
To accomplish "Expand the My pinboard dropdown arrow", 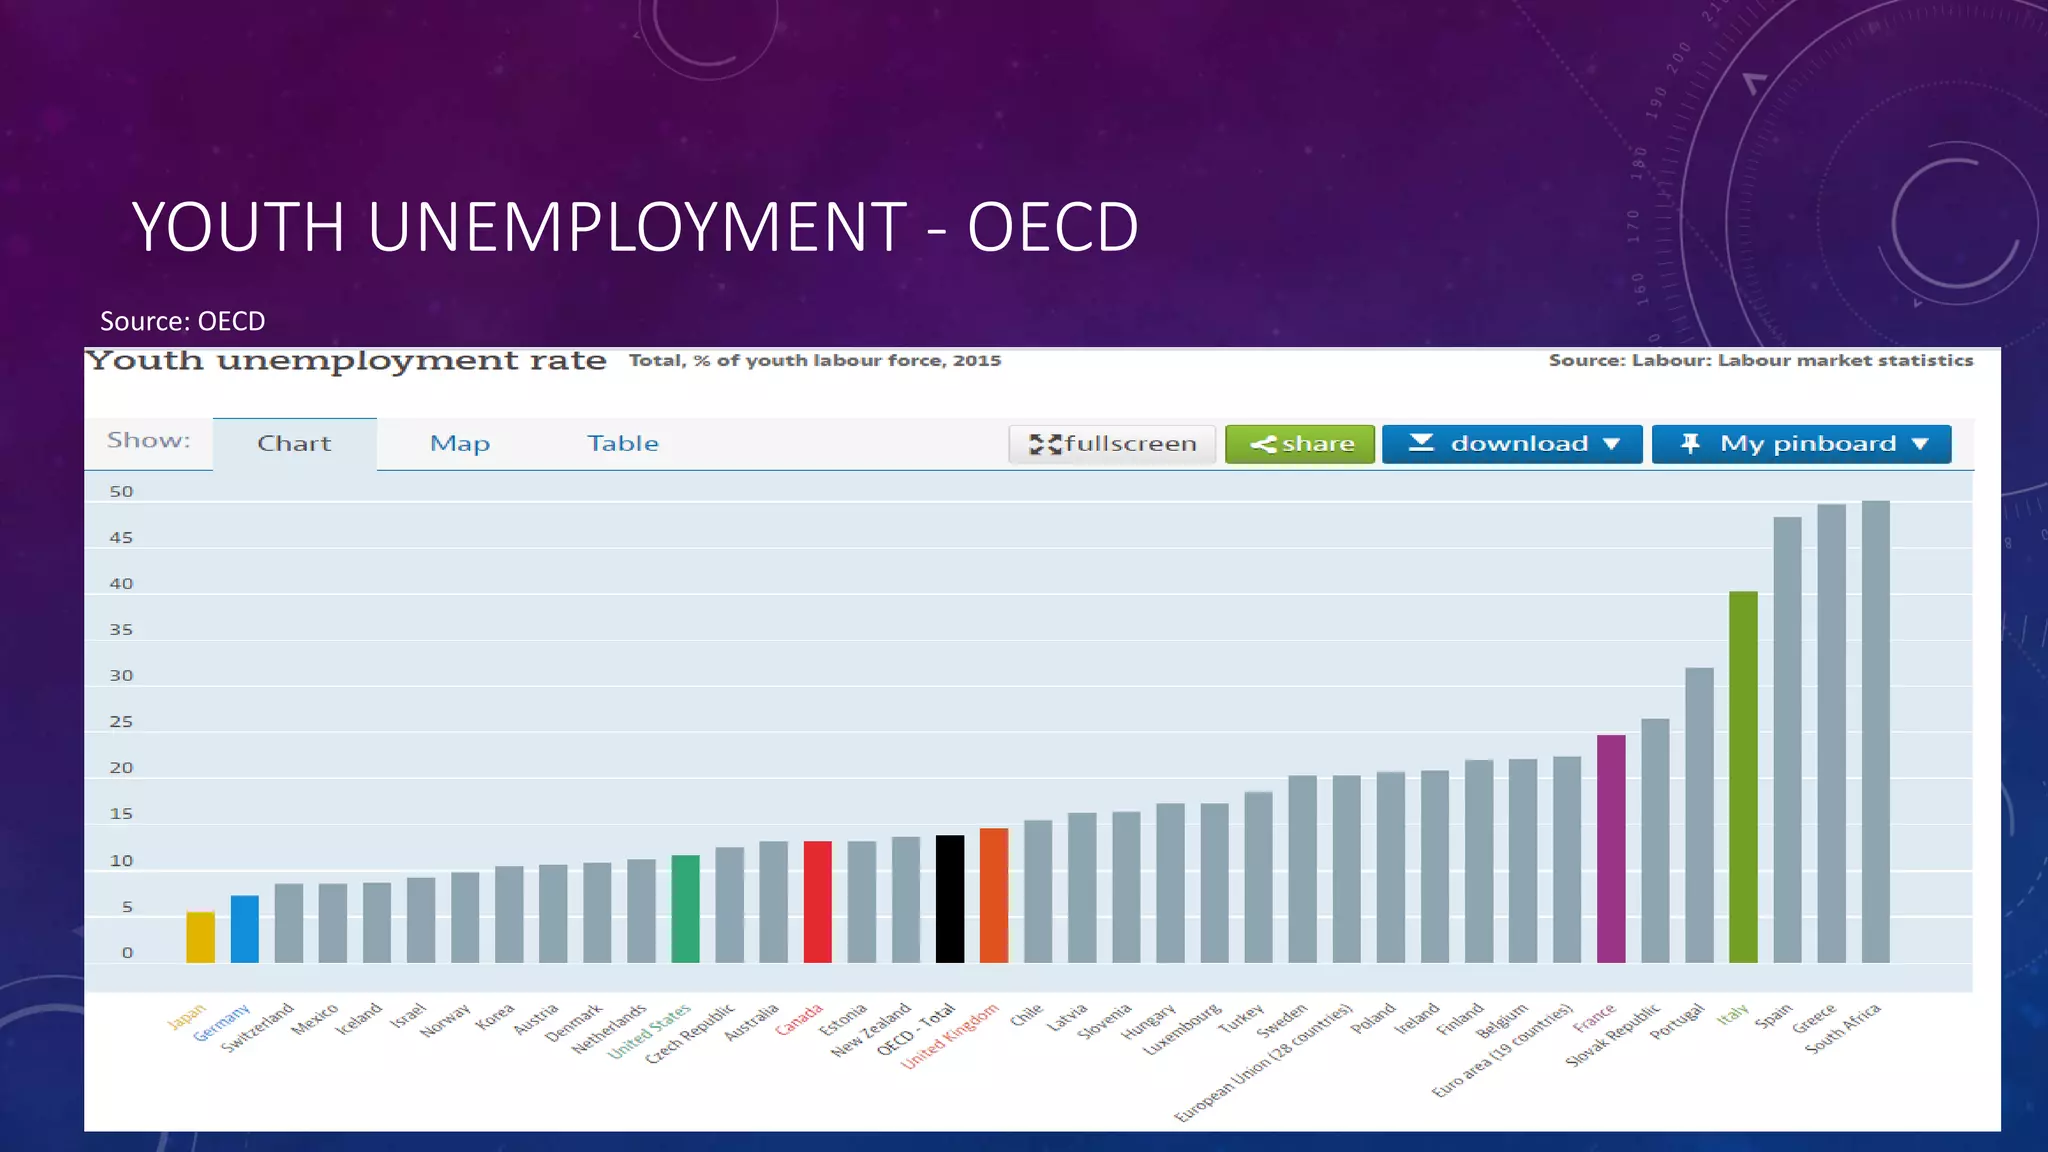I will 1920,444.
